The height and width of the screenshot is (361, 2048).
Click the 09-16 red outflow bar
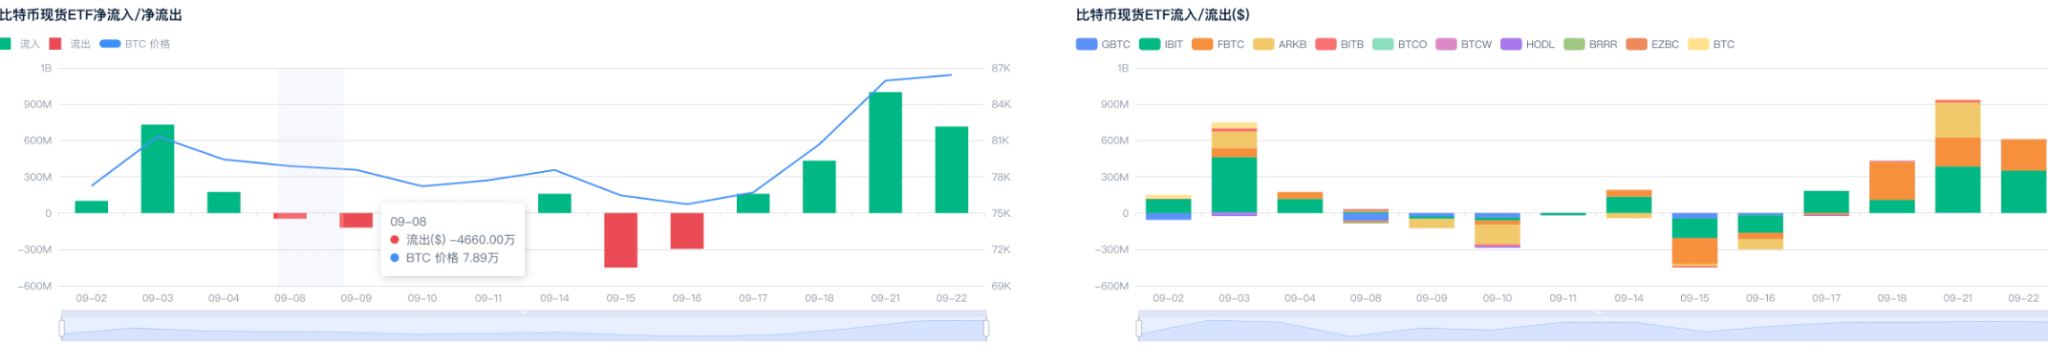point(686,231)
